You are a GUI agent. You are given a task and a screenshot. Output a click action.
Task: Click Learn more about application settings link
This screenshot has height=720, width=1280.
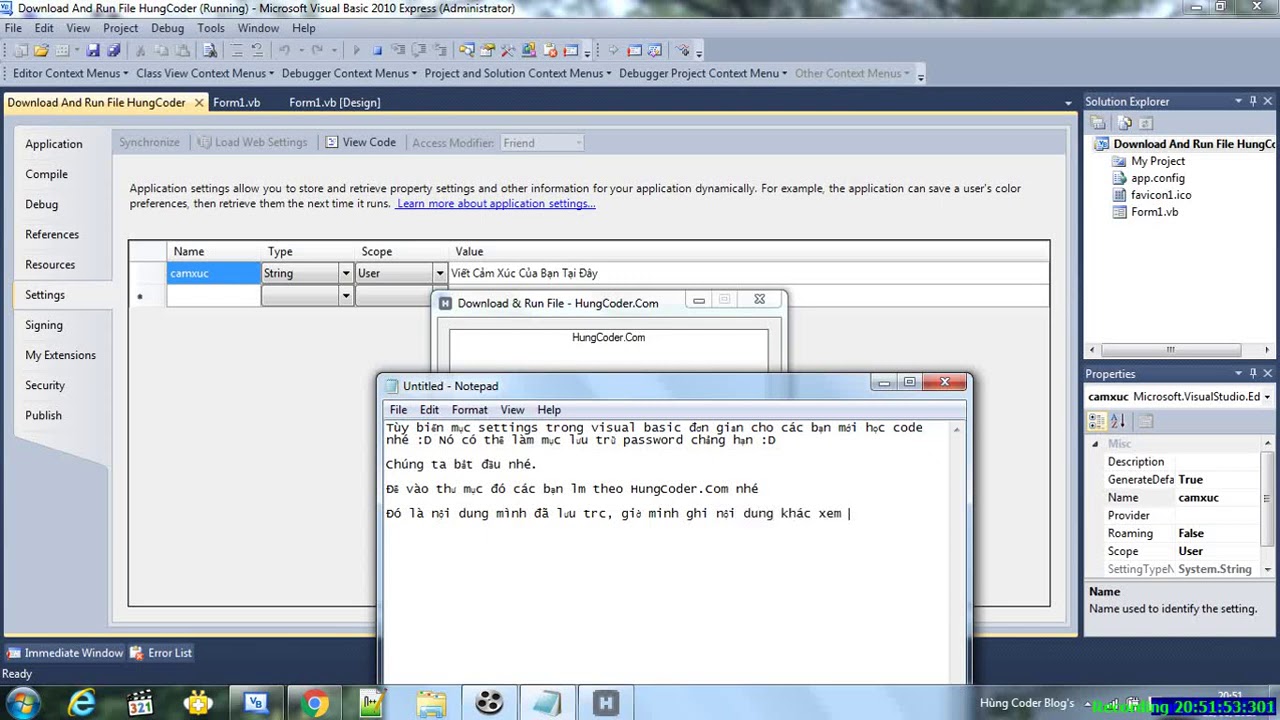point(495,203)
